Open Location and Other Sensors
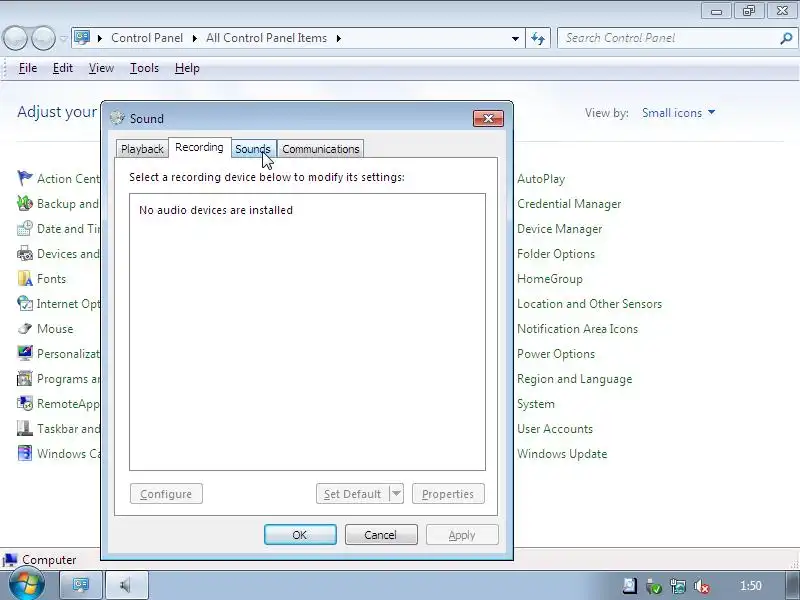This screenshot has height=600, width=800. (x=589, y=304)
